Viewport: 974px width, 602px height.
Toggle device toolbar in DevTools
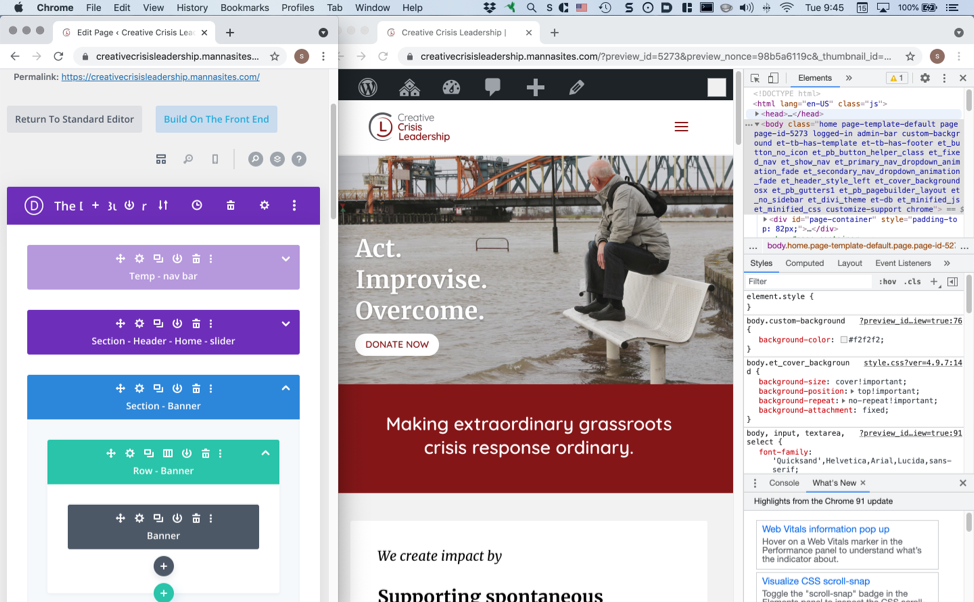coord(773,78)
